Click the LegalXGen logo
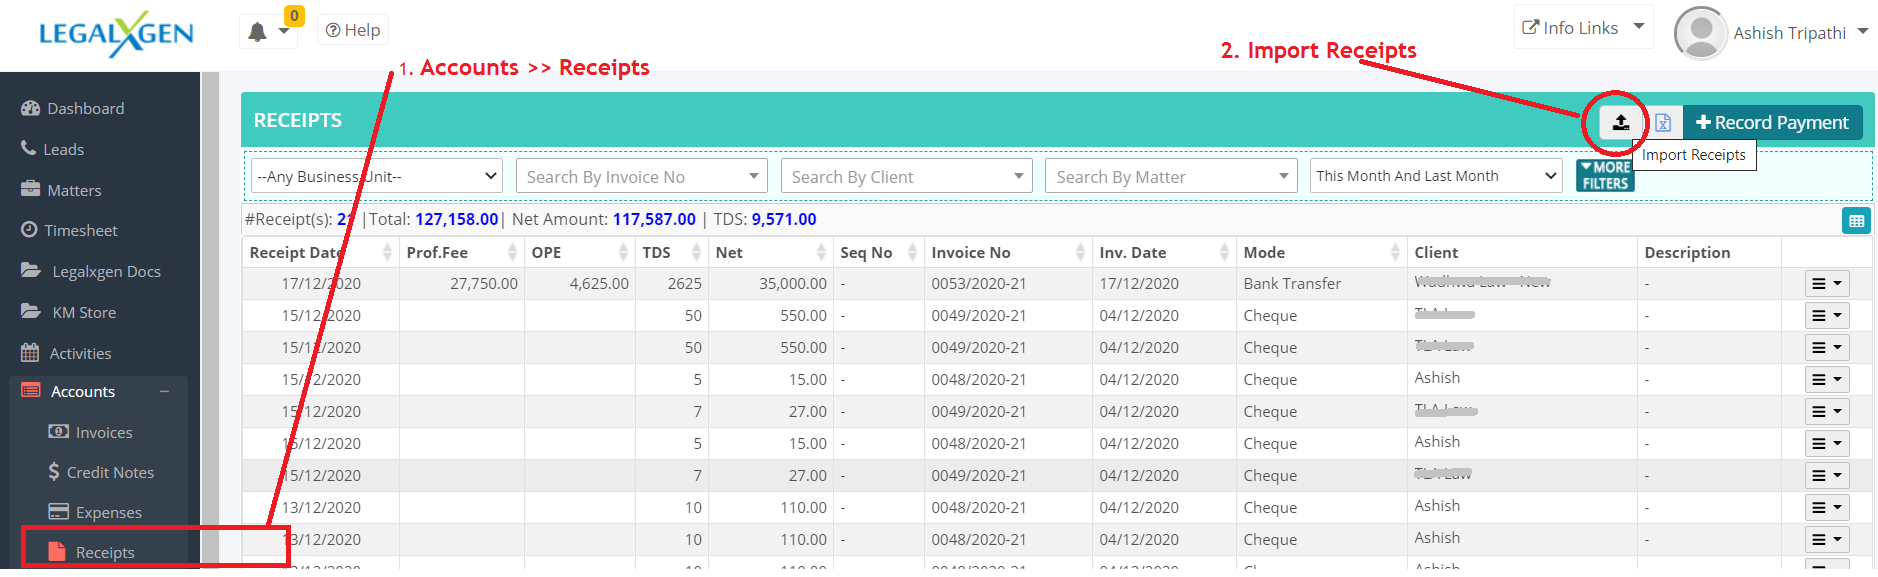This screenshot has height=577, width=1878. tap(116, 34)
